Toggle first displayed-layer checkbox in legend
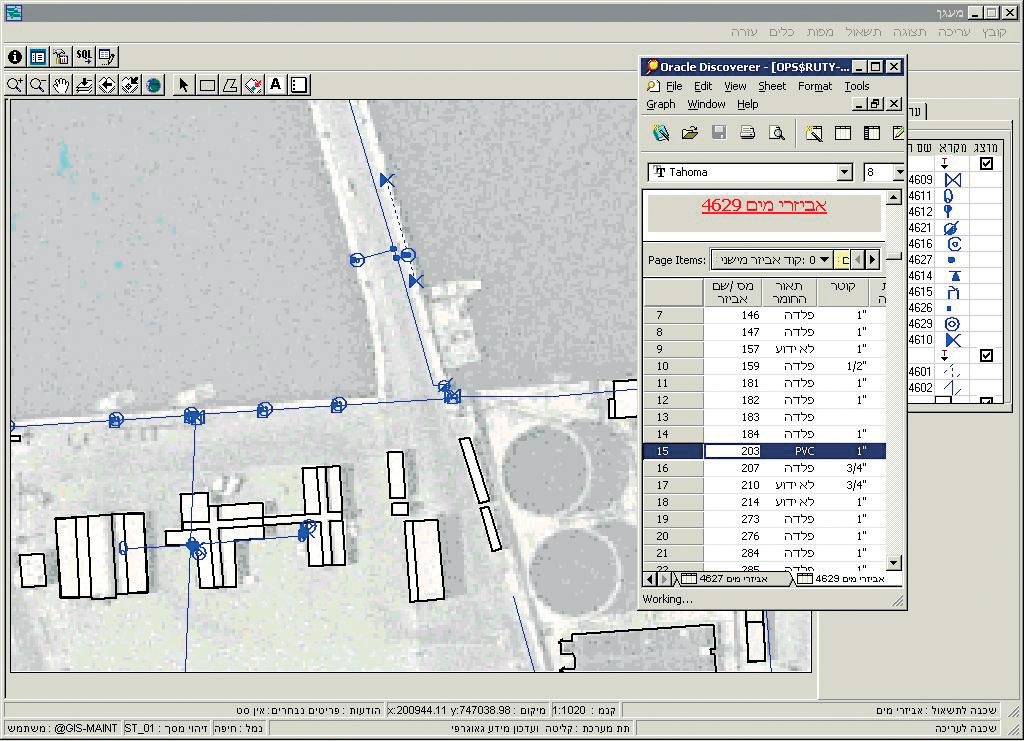1024x741 pixels. (x=986, y=163)
